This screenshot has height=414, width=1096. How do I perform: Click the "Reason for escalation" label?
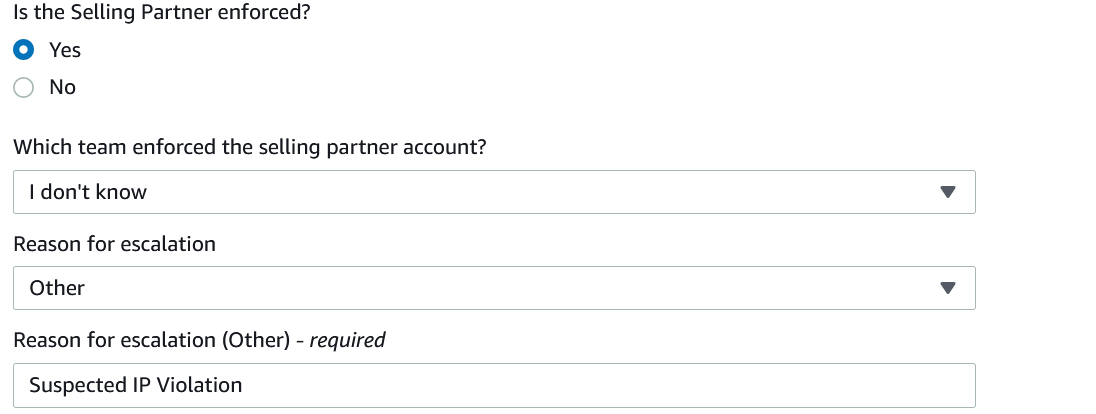click(114, 243)
